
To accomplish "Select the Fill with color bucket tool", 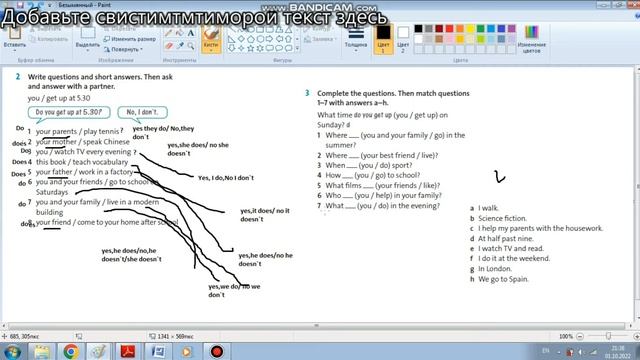I will point(179,33).
